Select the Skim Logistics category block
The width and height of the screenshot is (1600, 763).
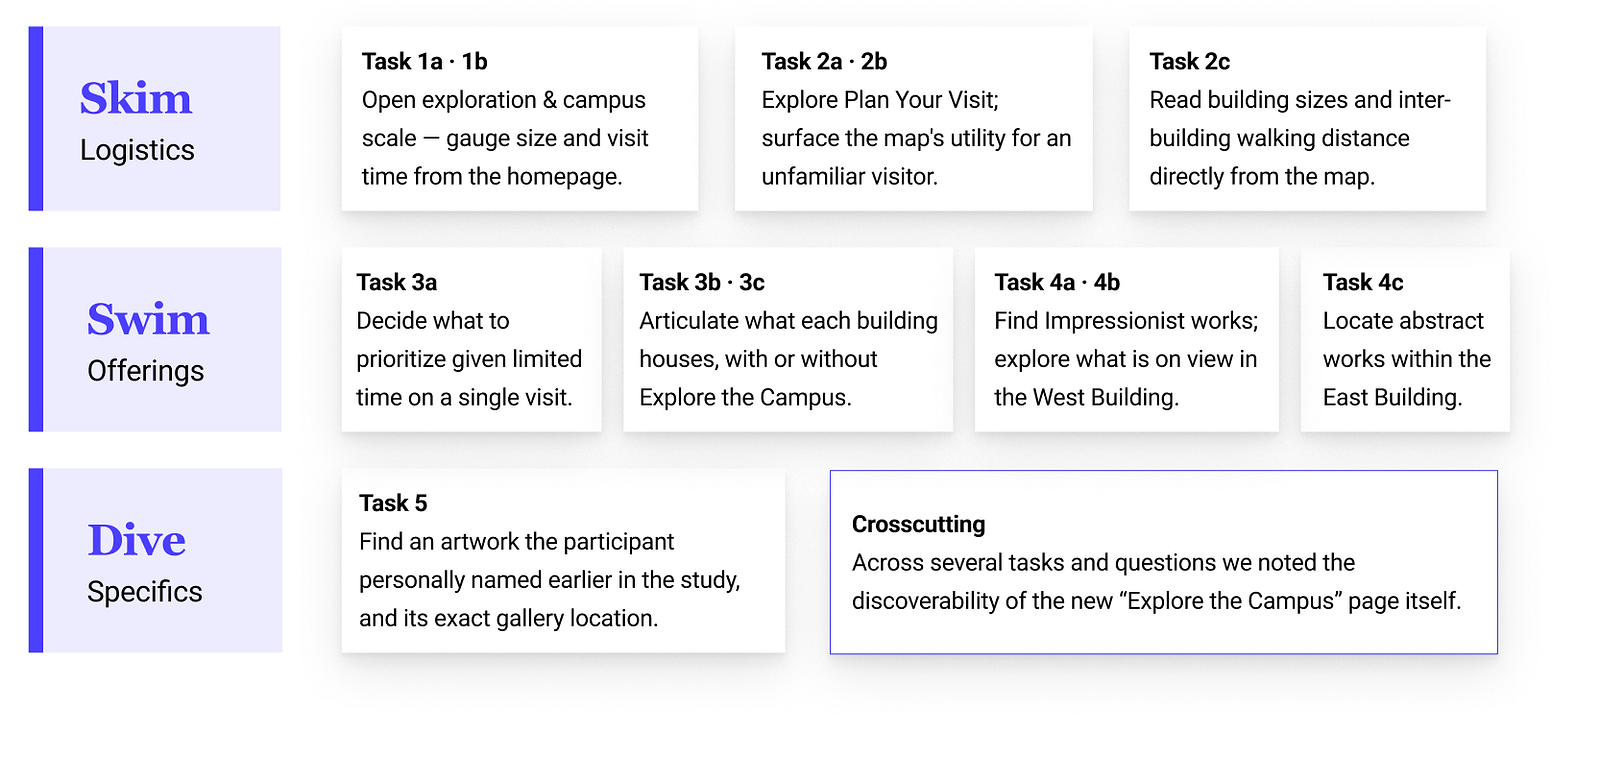click(155, 119)
